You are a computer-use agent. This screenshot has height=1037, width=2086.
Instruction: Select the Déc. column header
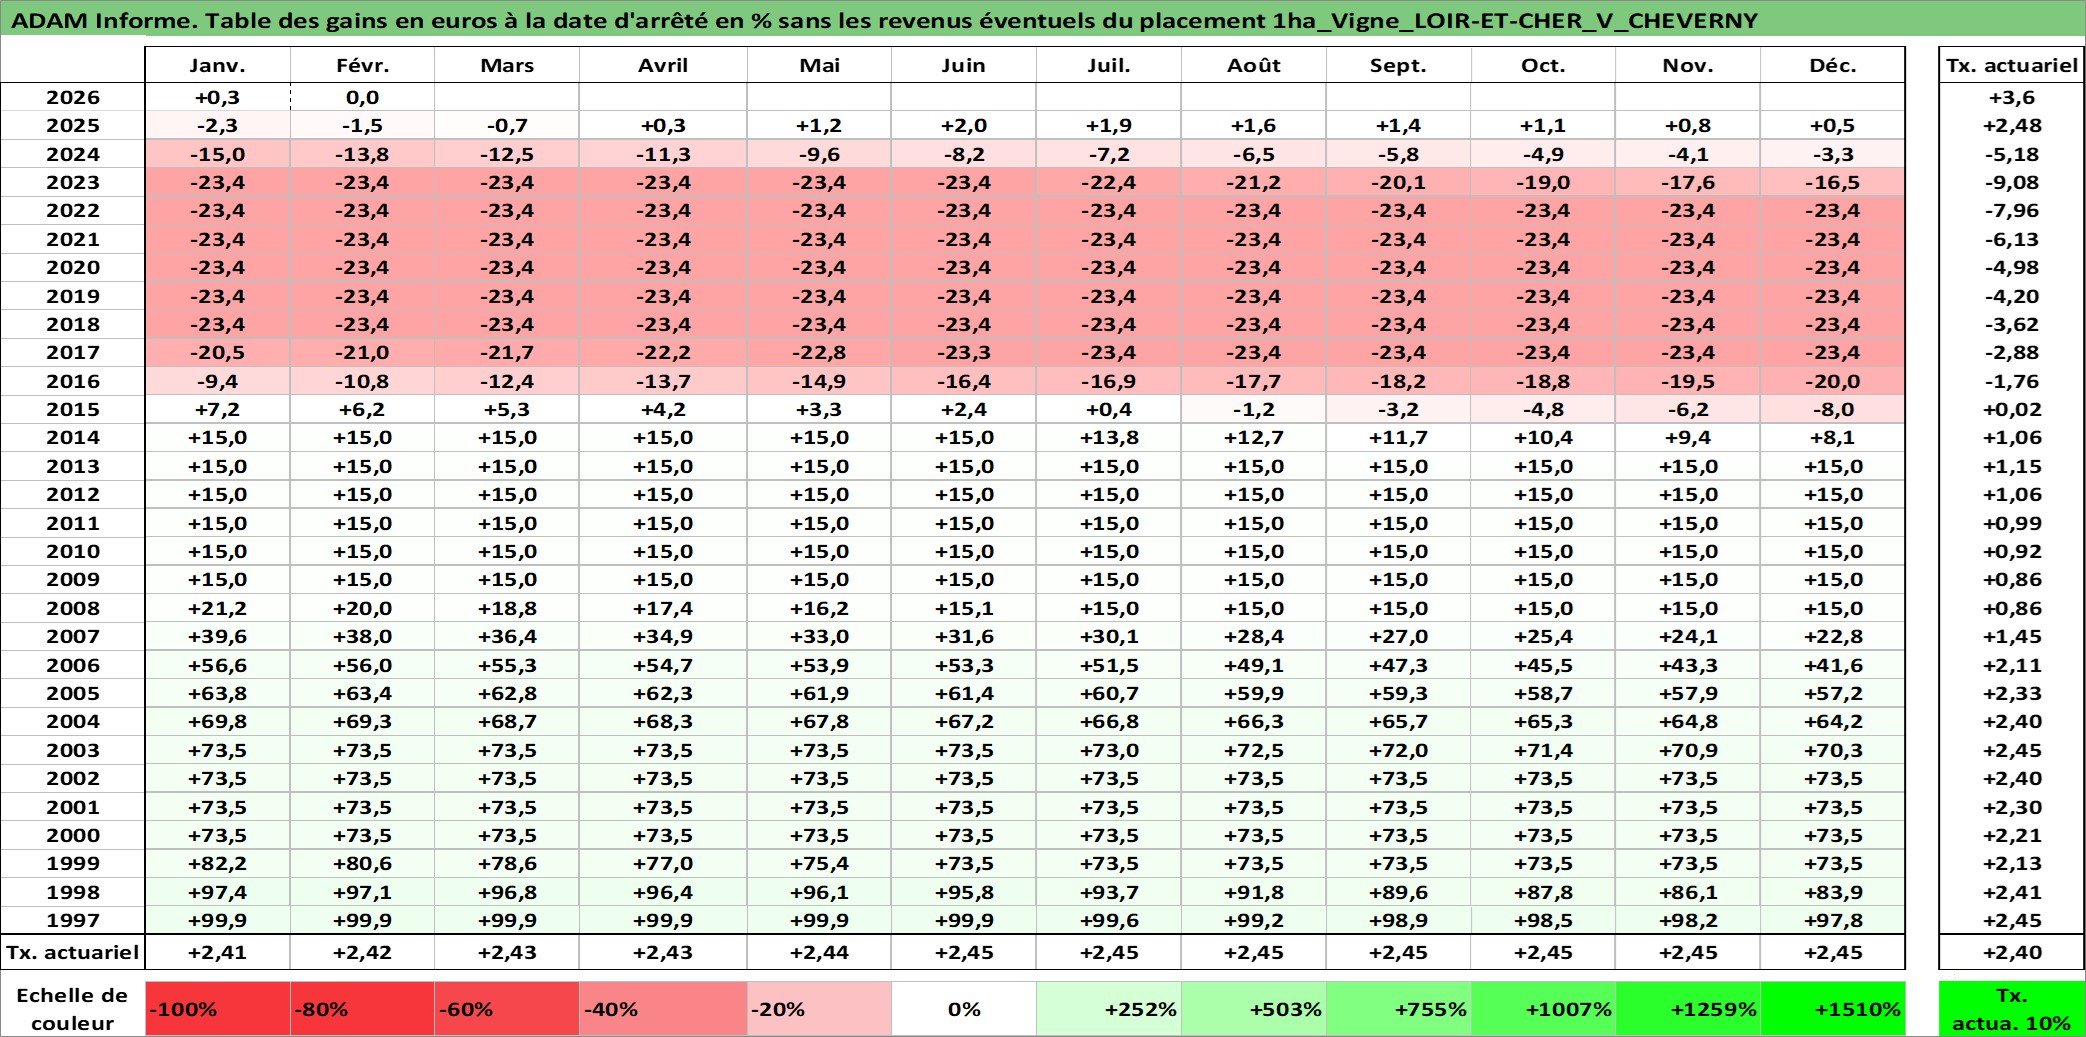coord(1833,65)
